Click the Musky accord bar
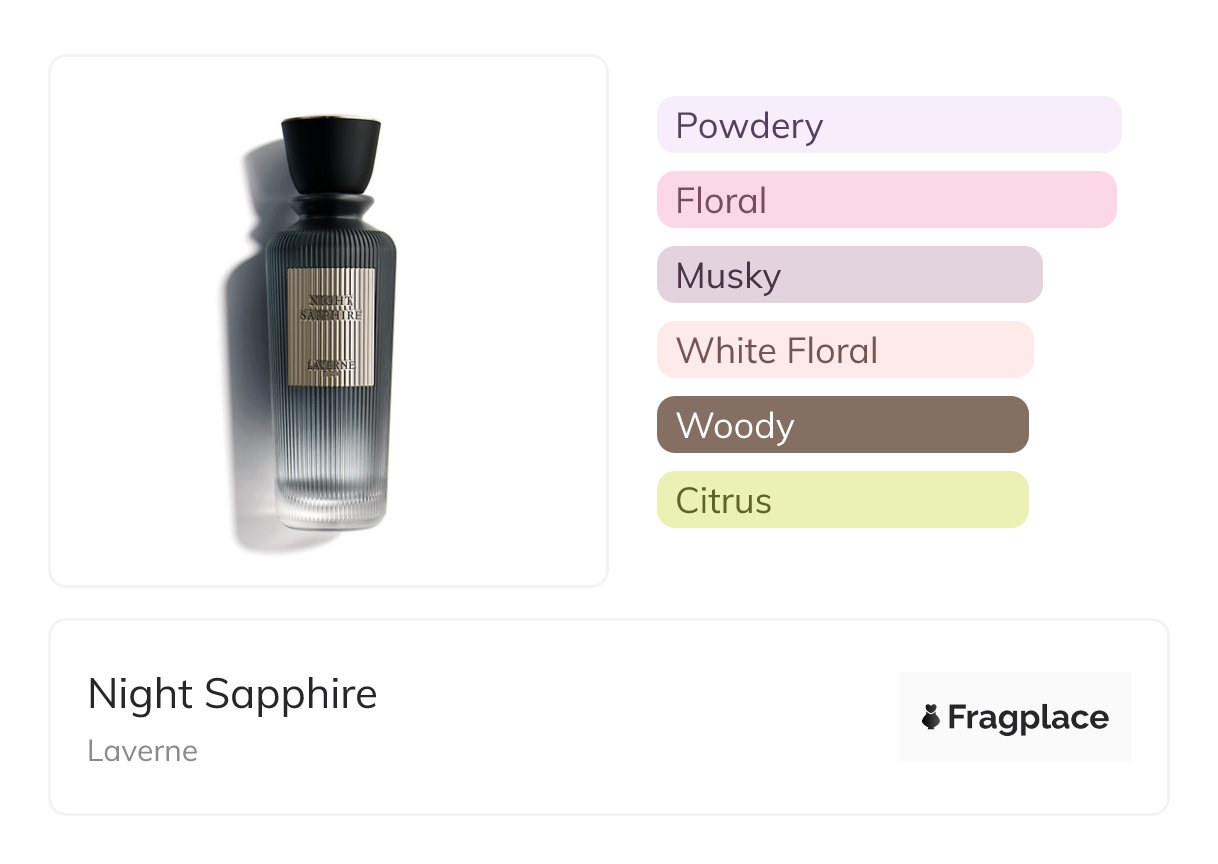The image size is (1218, 864). coord(849,275)
